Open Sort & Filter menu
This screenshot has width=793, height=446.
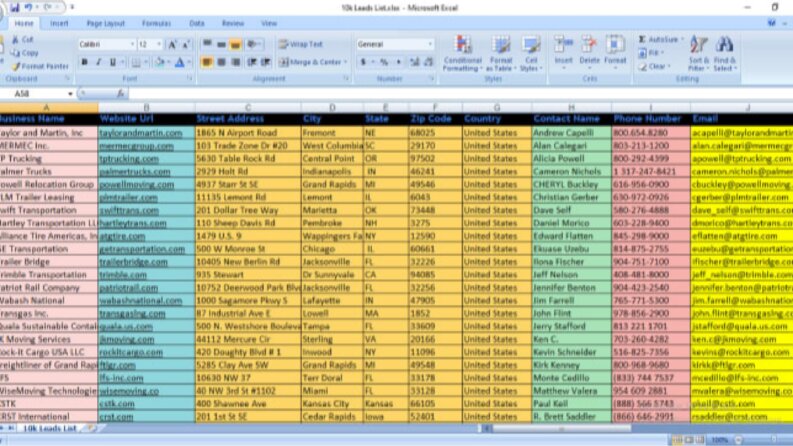[698, 53]
